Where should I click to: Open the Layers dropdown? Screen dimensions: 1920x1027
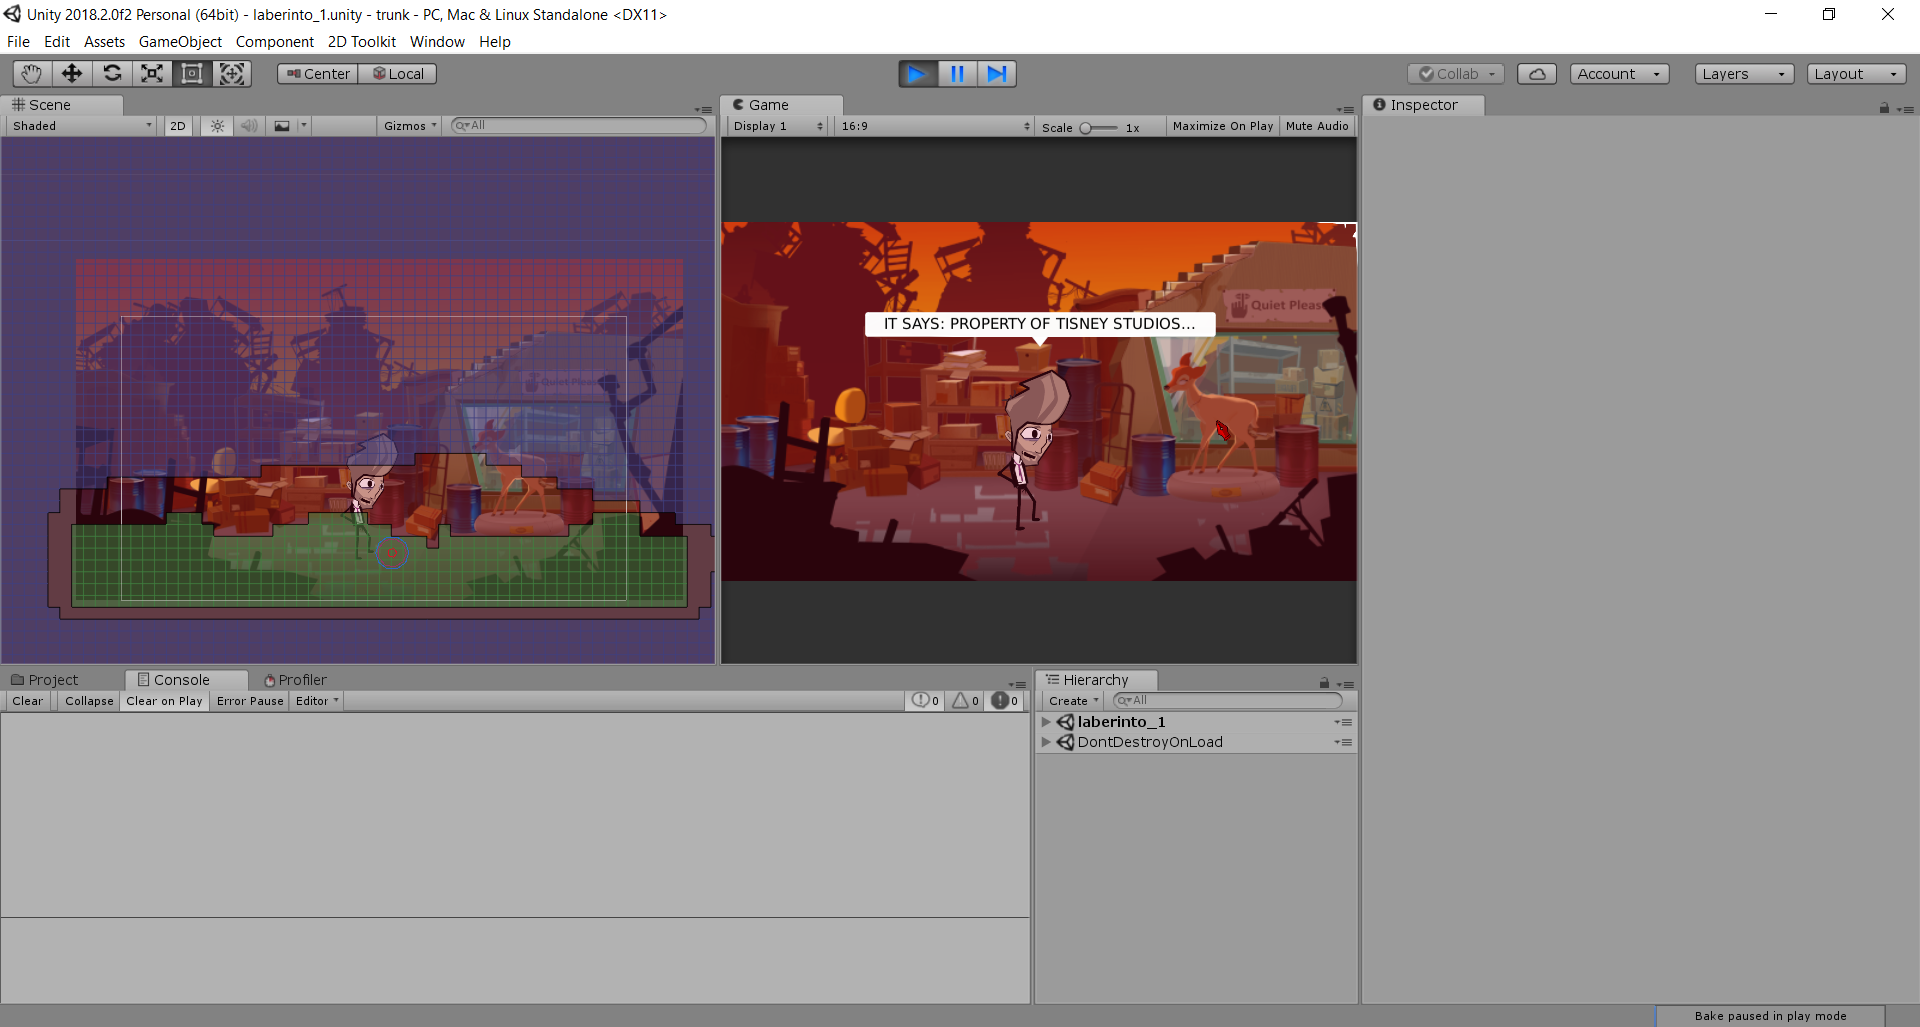click(1743, 74)
